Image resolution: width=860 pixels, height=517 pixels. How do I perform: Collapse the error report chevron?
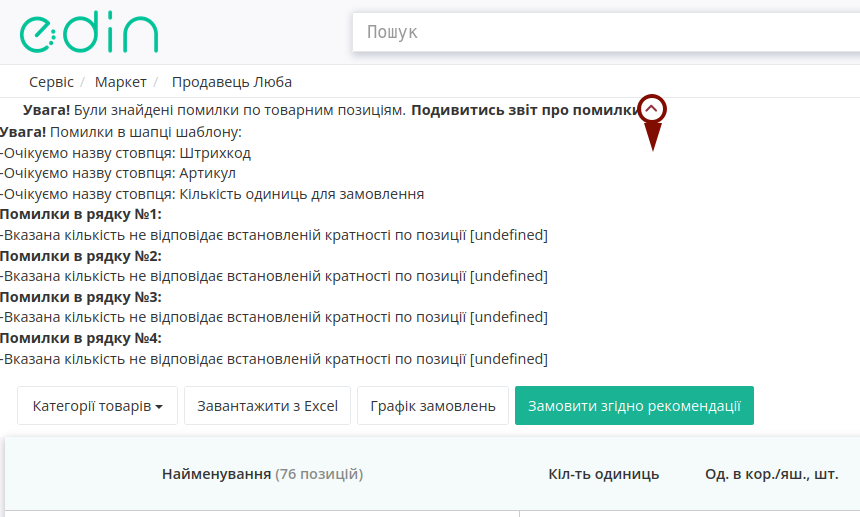(x=652, y=109)
